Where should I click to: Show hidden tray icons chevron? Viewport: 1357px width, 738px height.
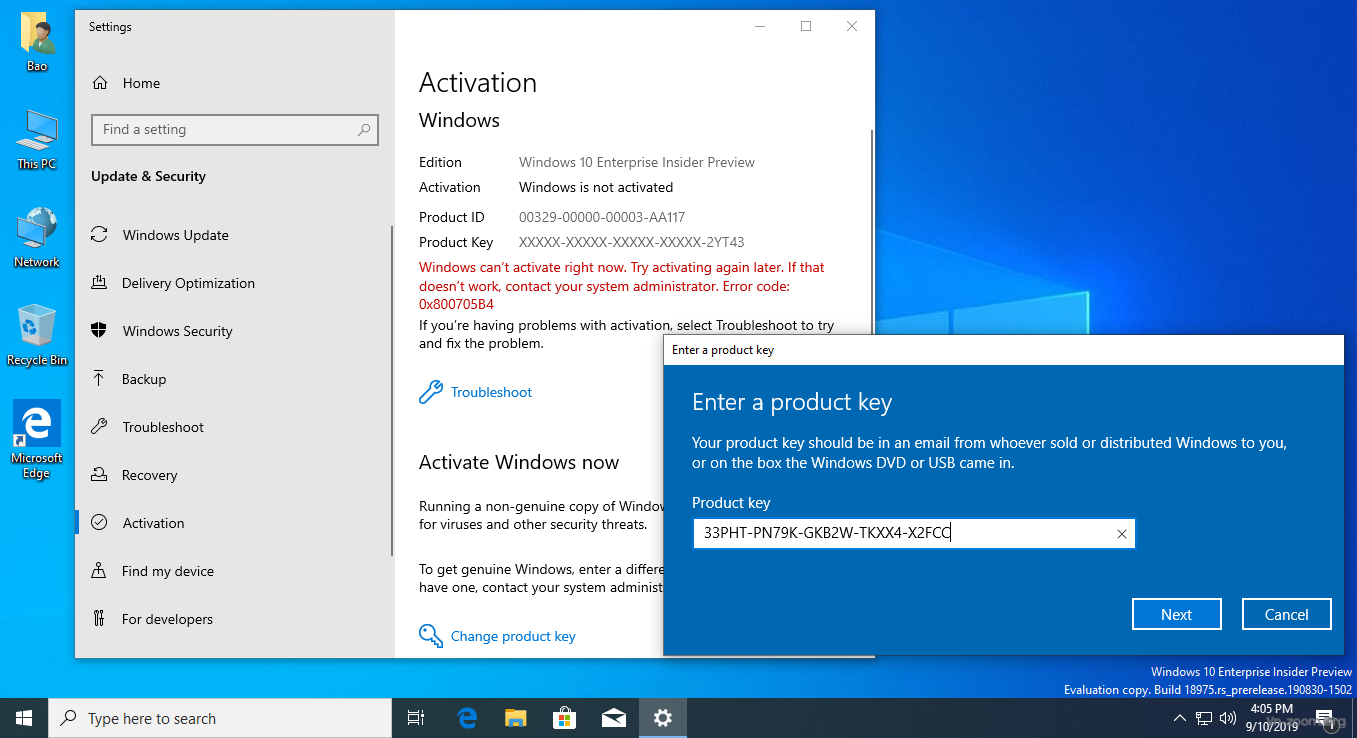(x=1180, y=718)
